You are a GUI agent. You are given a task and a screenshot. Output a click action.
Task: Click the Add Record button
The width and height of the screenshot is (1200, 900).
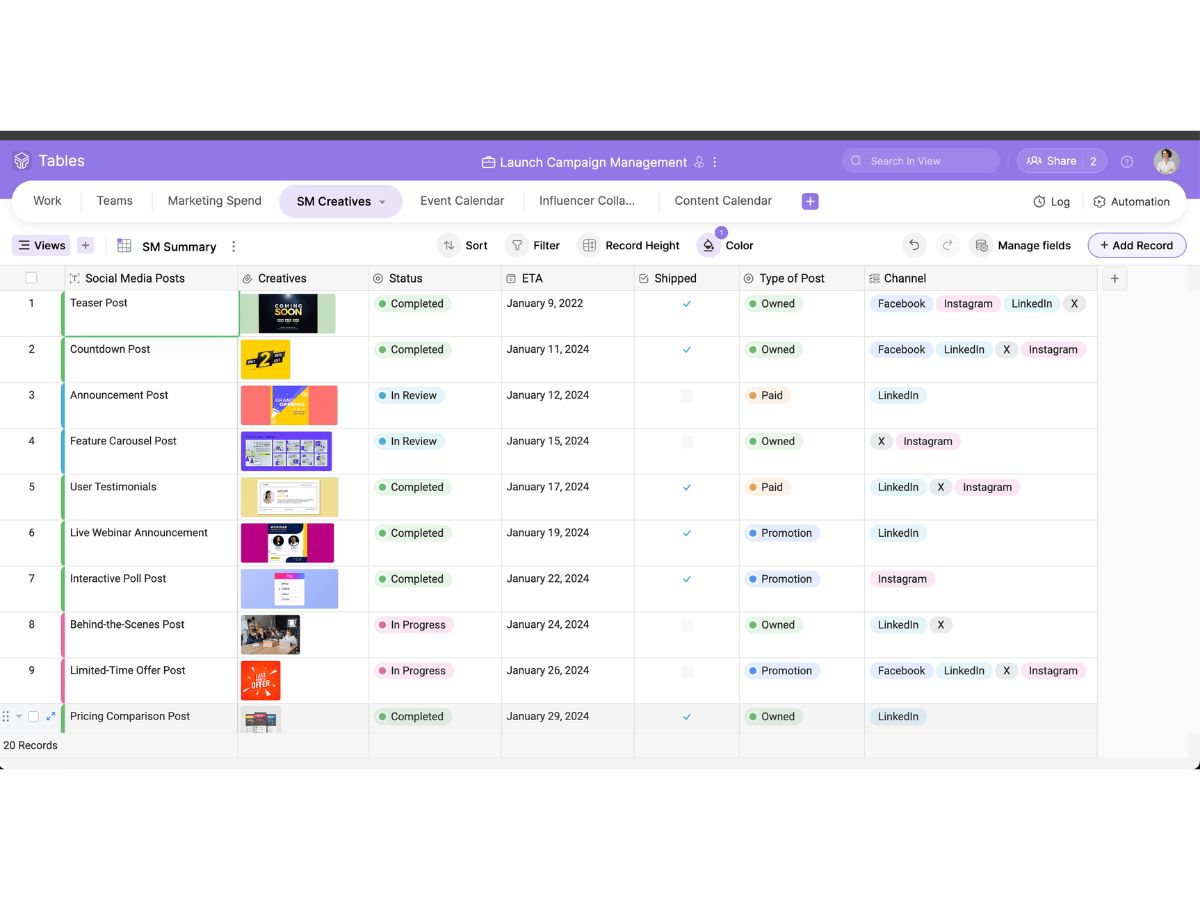(x=1136, y=245)
